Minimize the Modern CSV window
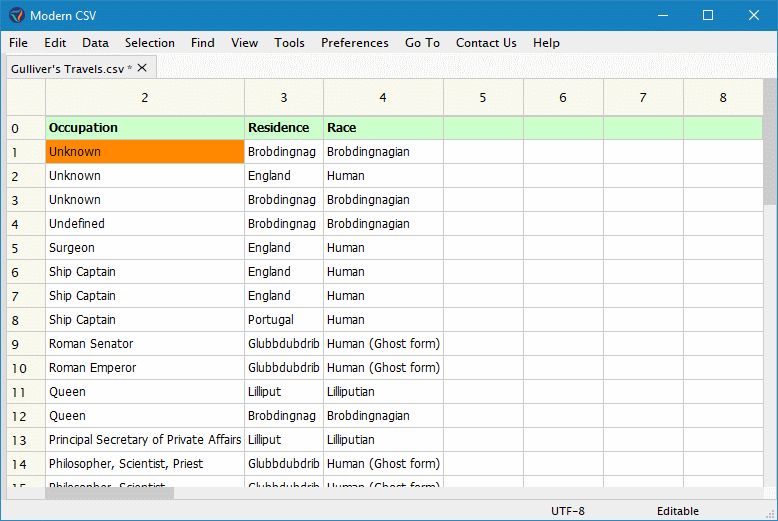Viewport: 778px width, 521px height. click(663, 15)
